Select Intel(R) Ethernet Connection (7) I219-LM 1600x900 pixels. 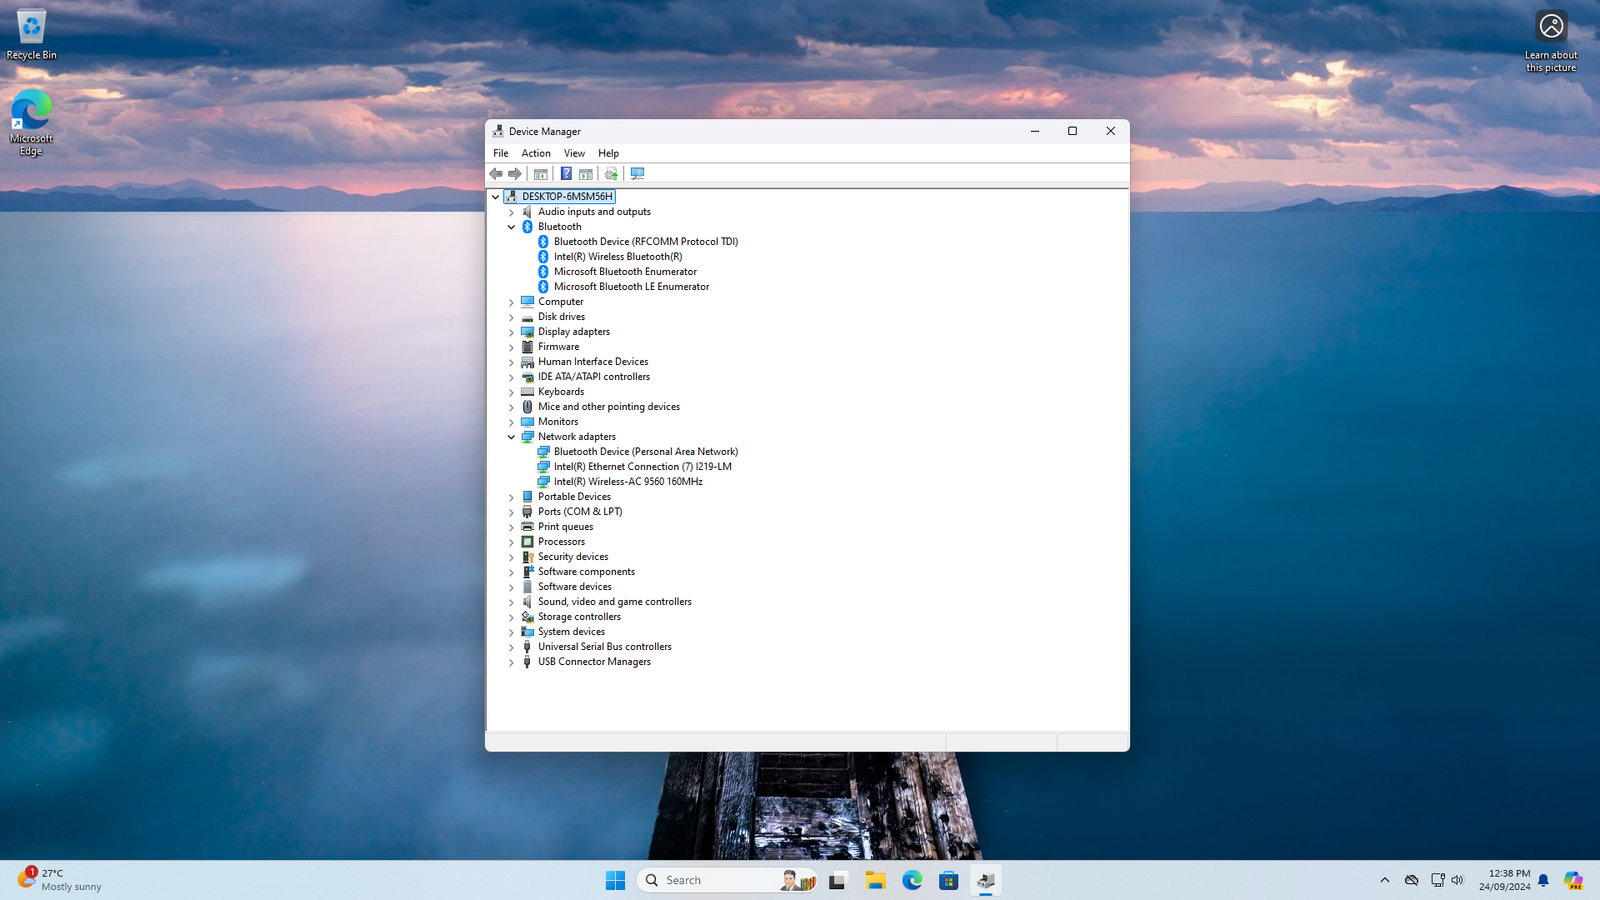pos(642,467)
